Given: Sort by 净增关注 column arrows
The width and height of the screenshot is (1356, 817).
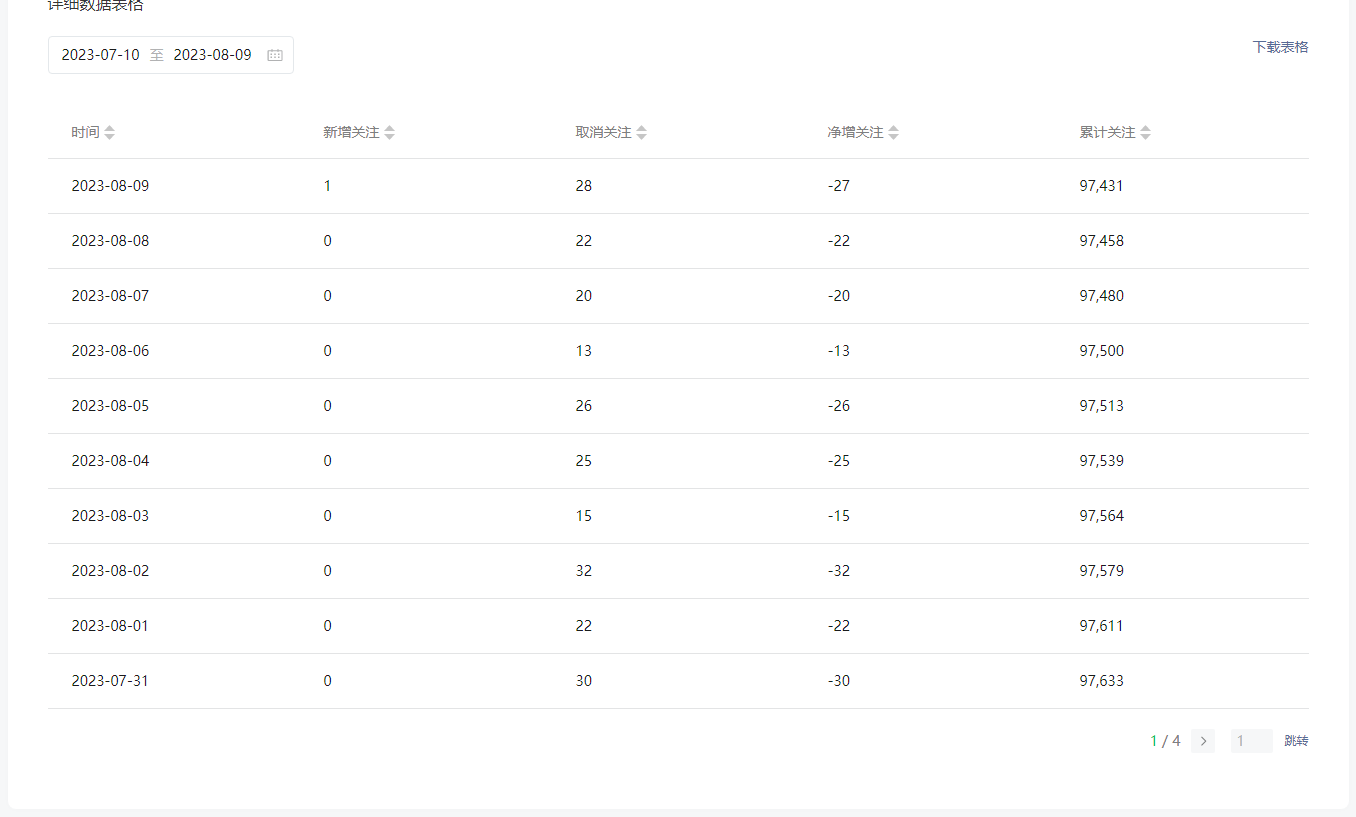Looking at the screenshot, I should (x=894, y=132).
